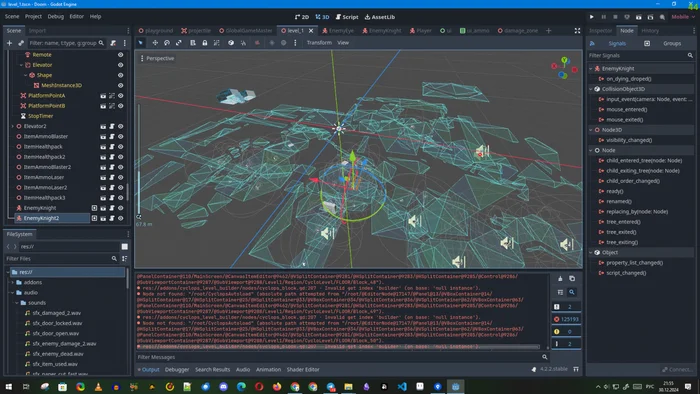Click the scene tree vertical scrollbar
Image resolution: width=700 pixels, height=394 pixels.
coord(128,192)
